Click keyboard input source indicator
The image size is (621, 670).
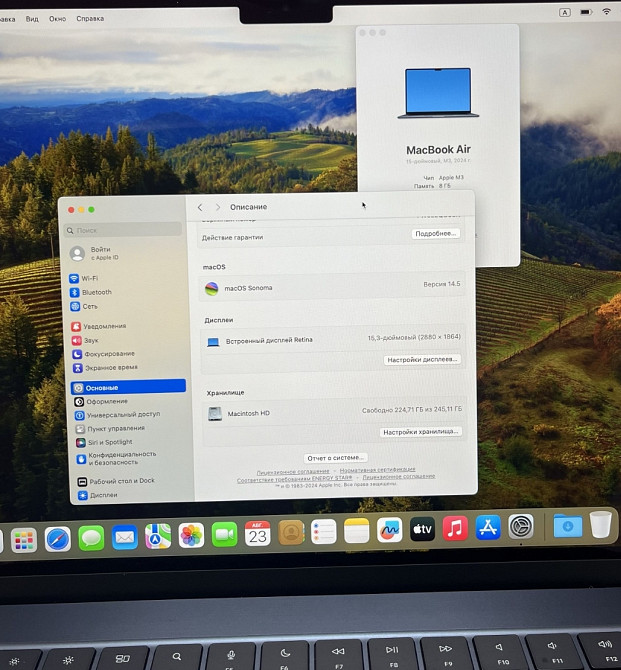pos(565,12)
